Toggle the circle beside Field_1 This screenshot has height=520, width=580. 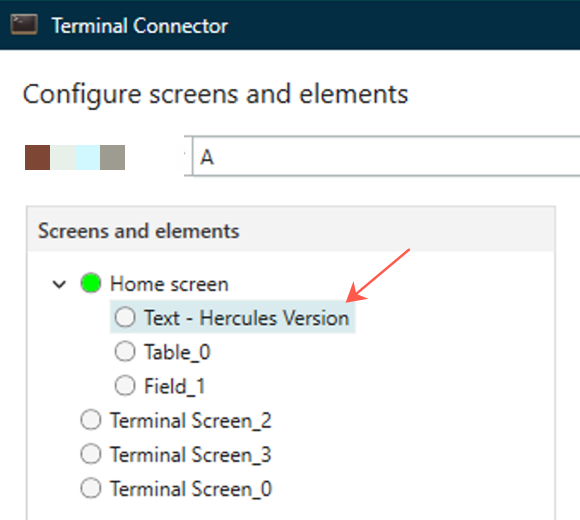point(125,385)
